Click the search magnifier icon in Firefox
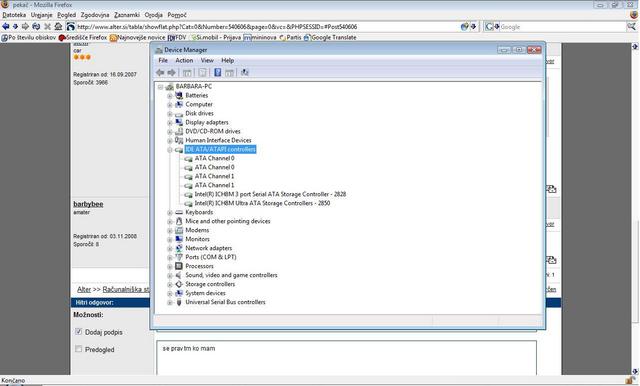Viewport: 640px width, 386px height. (631, 27)
